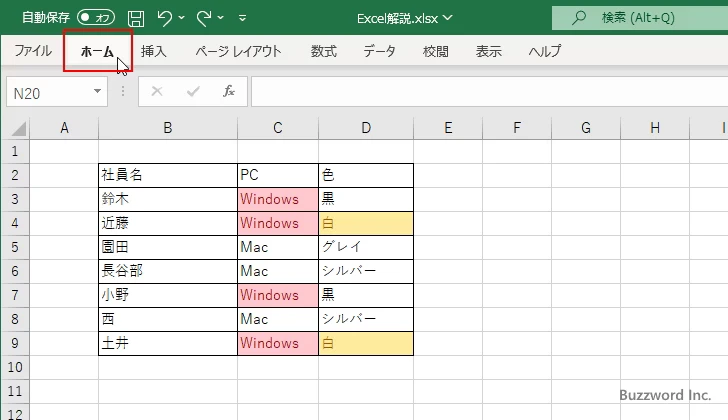Click the Undo arrow icon
The image size is (728, 420).
tap(164, 18)
